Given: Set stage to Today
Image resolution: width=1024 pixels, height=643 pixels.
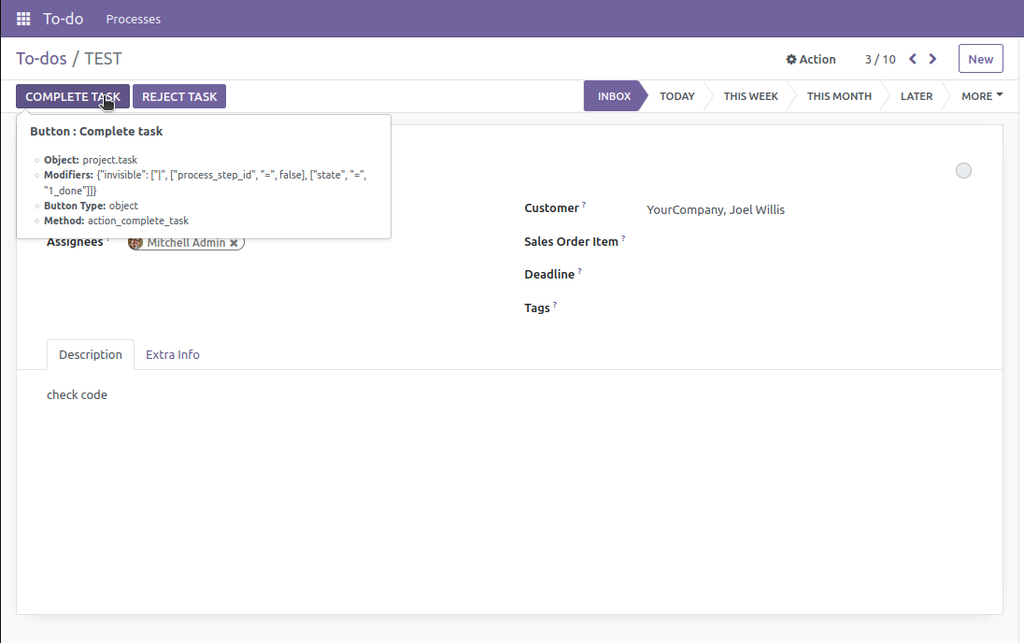Looking at the screenshot, I should tap(677, 96).
